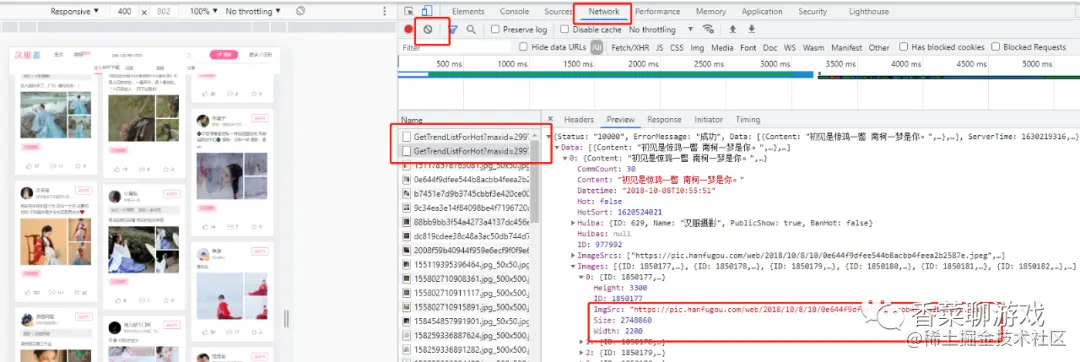Open the Performance tab
This screenshot has width=1080, height=362.
pyautogui.click(x=657, y=12)
